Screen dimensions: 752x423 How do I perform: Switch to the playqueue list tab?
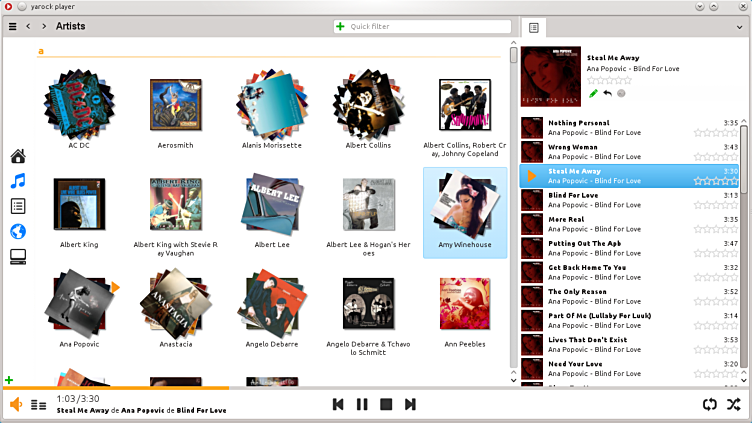(x=534, y=28)
